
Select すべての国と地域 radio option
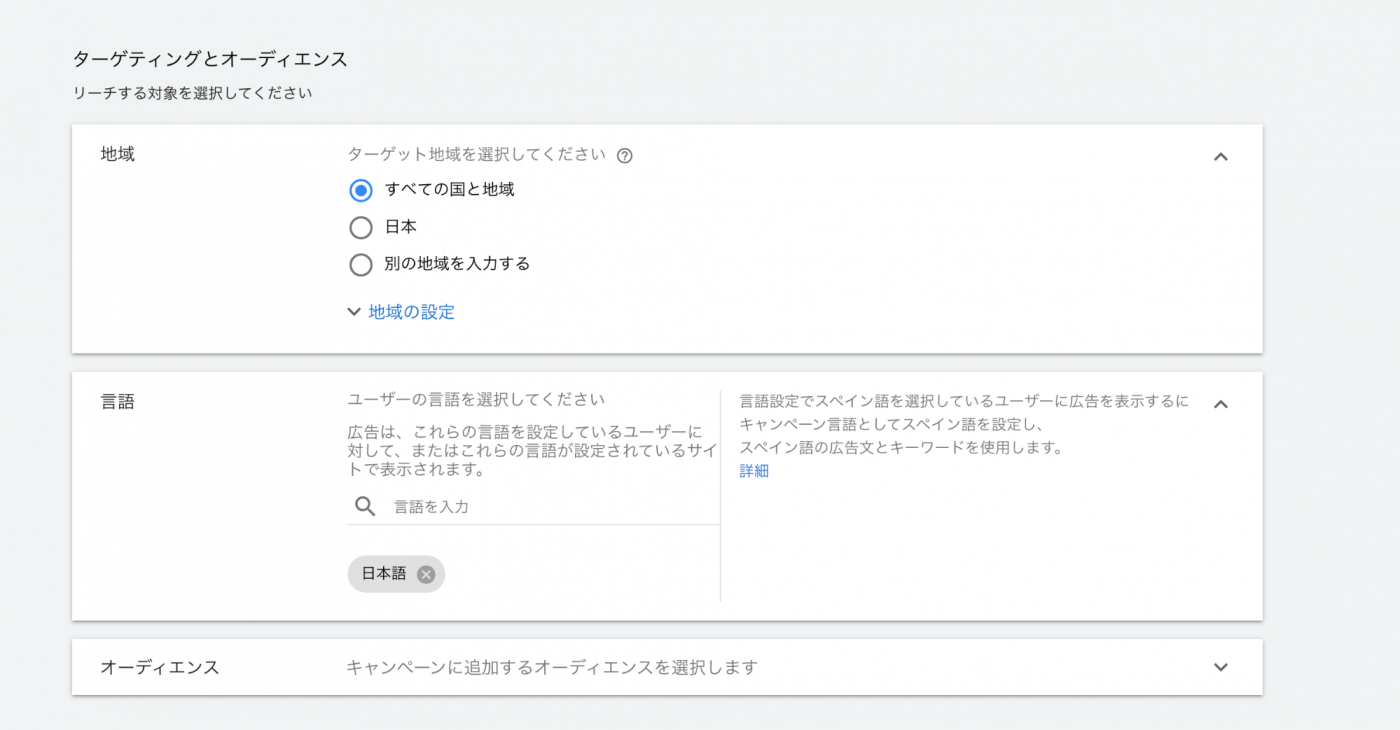361,190
